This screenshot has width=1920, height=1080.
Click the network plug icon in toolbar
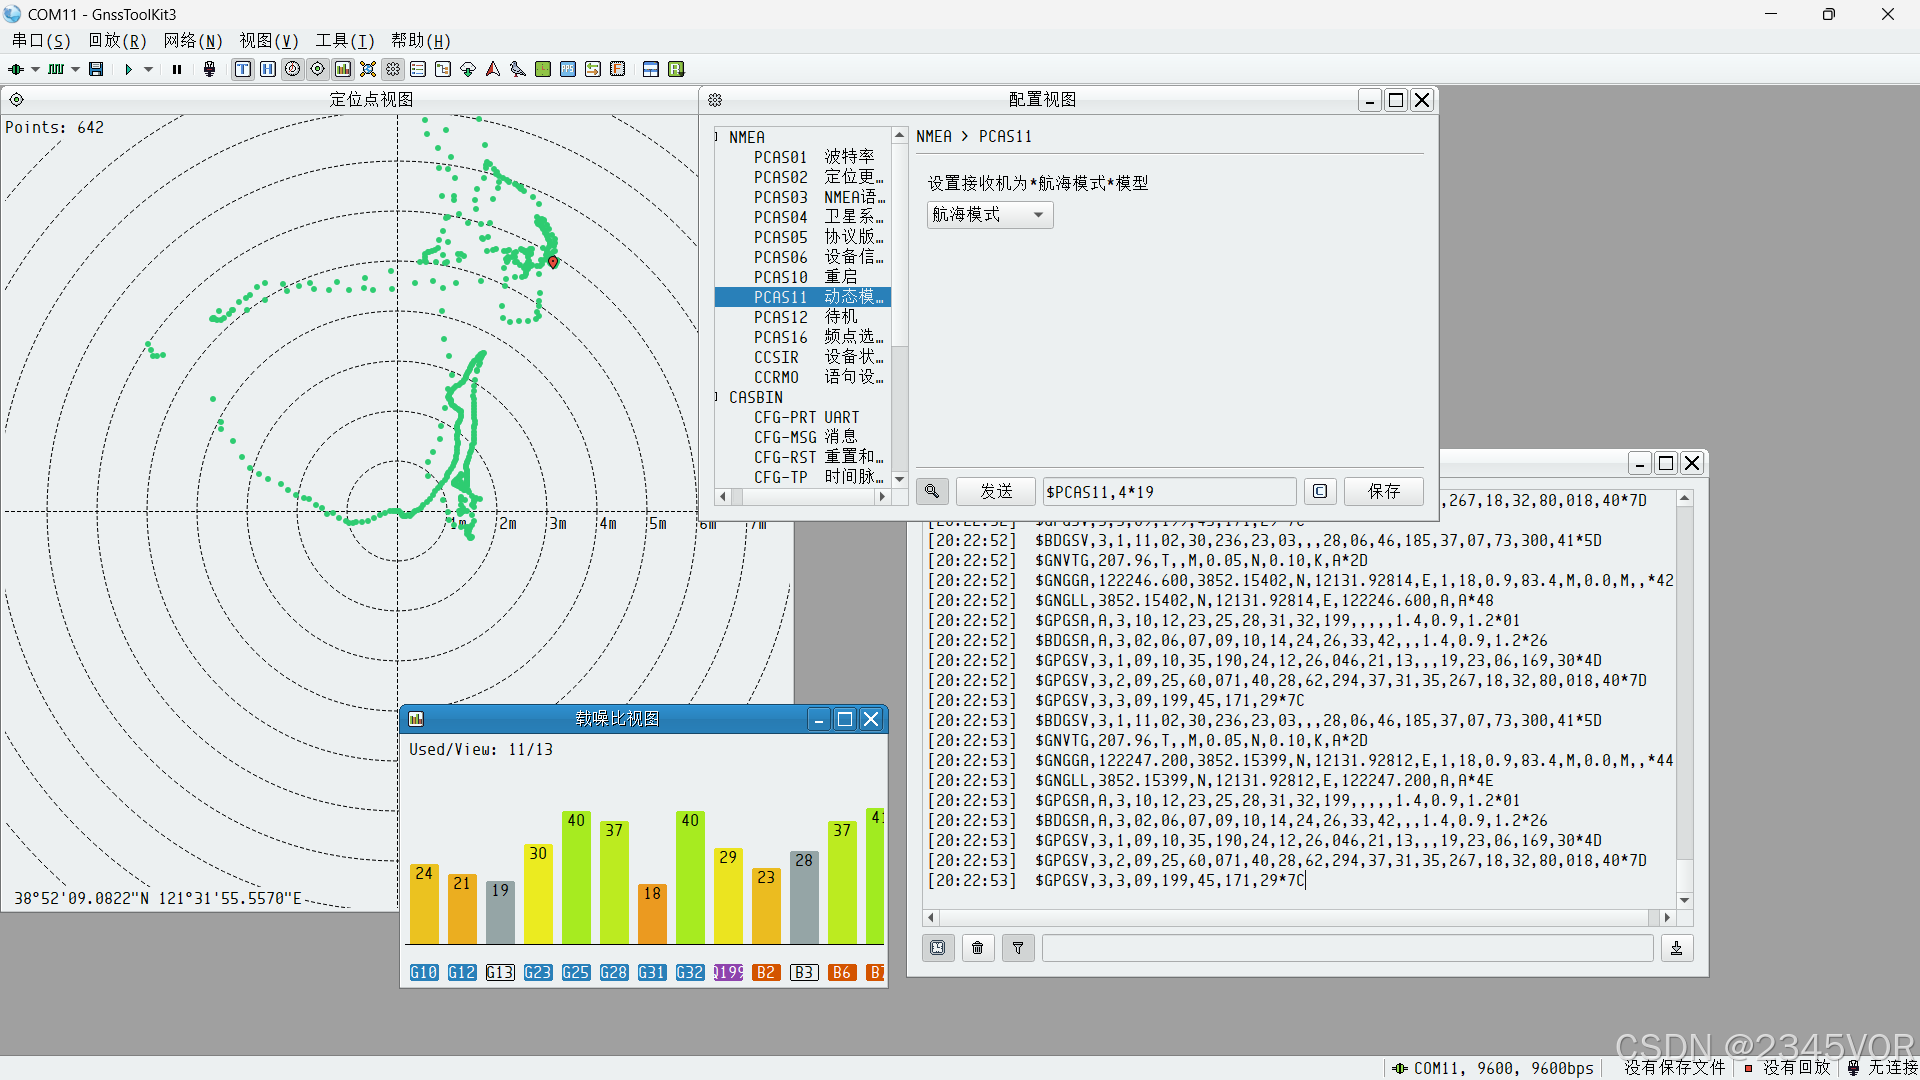(x=209, y=69)
